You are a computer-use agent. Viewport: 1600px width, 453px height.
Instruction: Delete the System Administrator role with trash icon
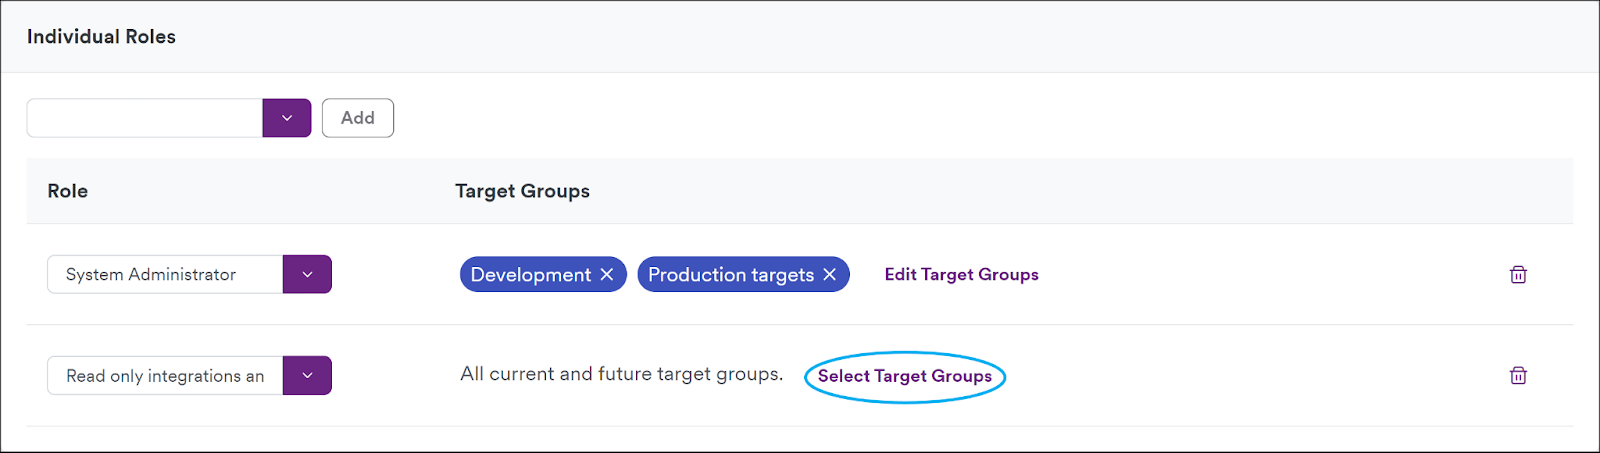pos(1518,274)
